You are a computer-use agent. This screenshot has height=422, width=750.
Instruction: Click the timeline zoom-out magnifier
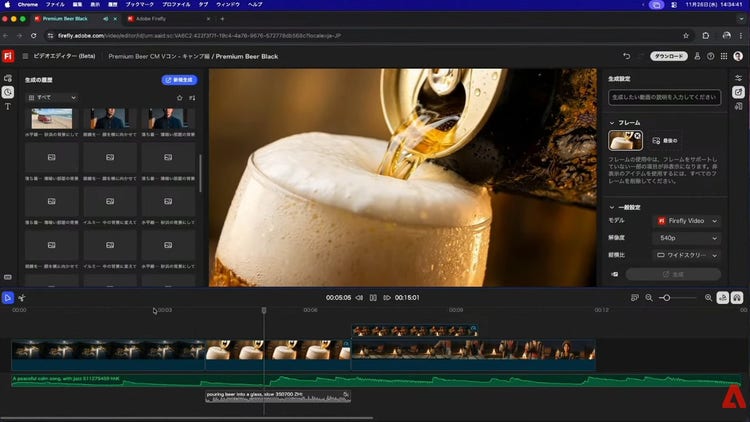point(649,297)
